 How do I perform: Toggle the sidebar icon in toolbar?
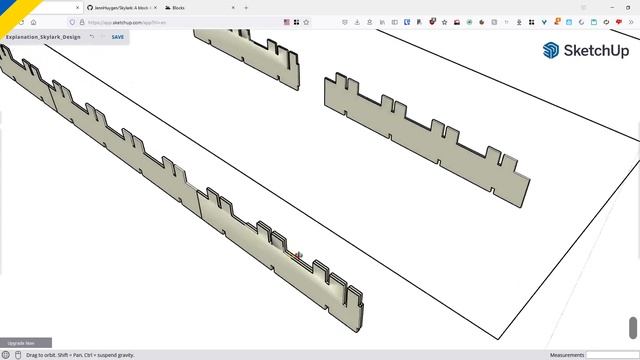click(394, 22)
